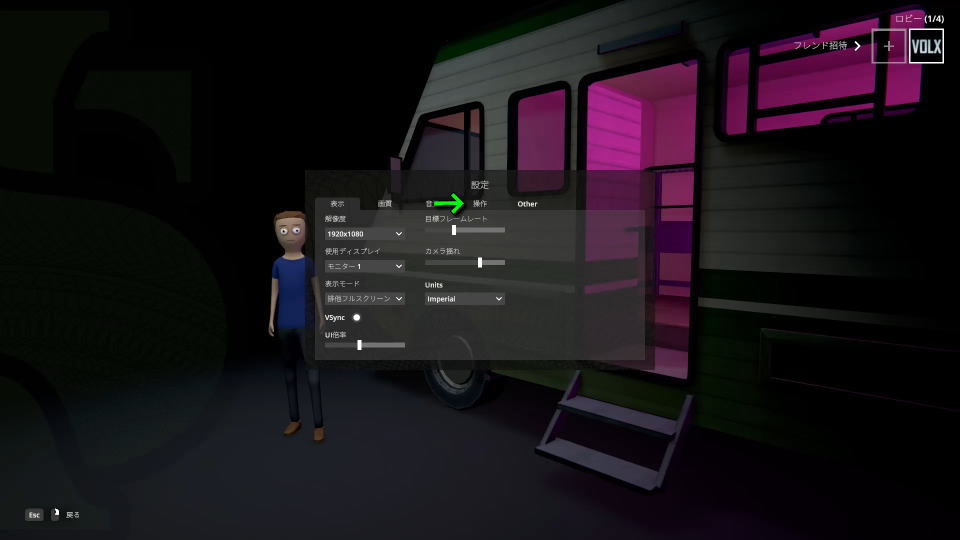The width and height of the screenshot is (960, 540).
Task: Click the right mouse button icon
Action: [x=56, y=514]
